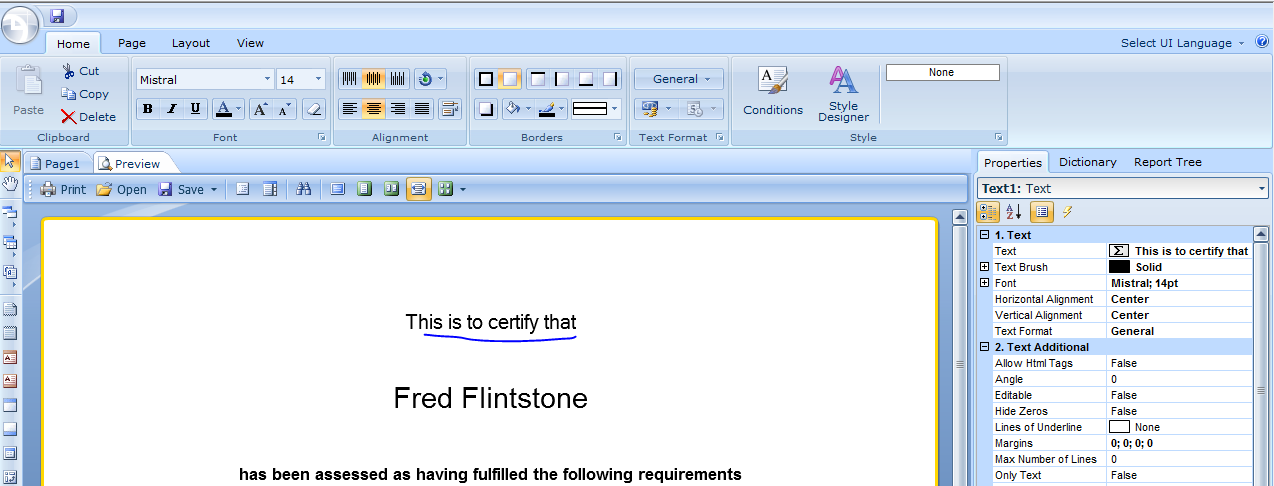The height and width of the screenshot is (486, 1274).
Task: Toggle Bold formatting
Action: click(148, 109)
